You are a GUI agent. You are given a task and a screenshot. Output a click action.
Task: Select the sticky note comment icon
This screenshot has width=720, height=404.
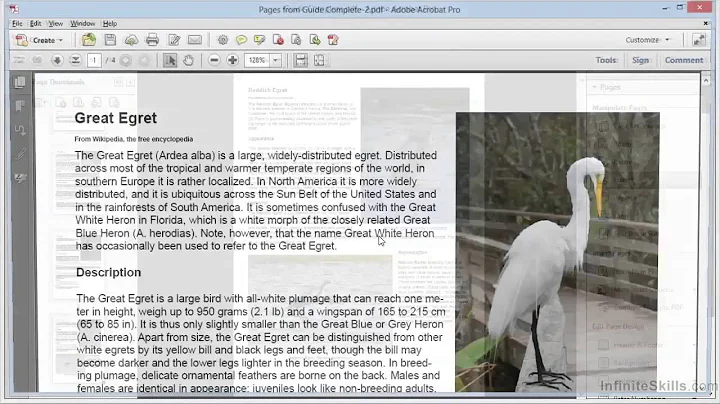pos(241,40)
